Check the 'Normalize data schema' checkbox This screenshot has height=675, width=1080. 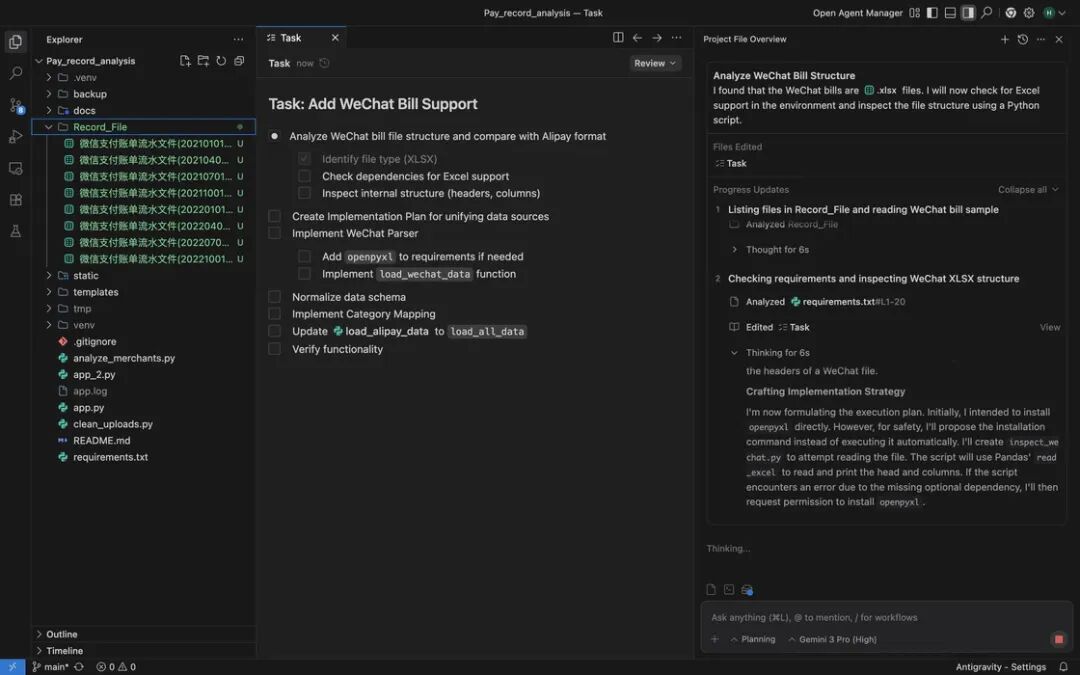coord(274,297)
